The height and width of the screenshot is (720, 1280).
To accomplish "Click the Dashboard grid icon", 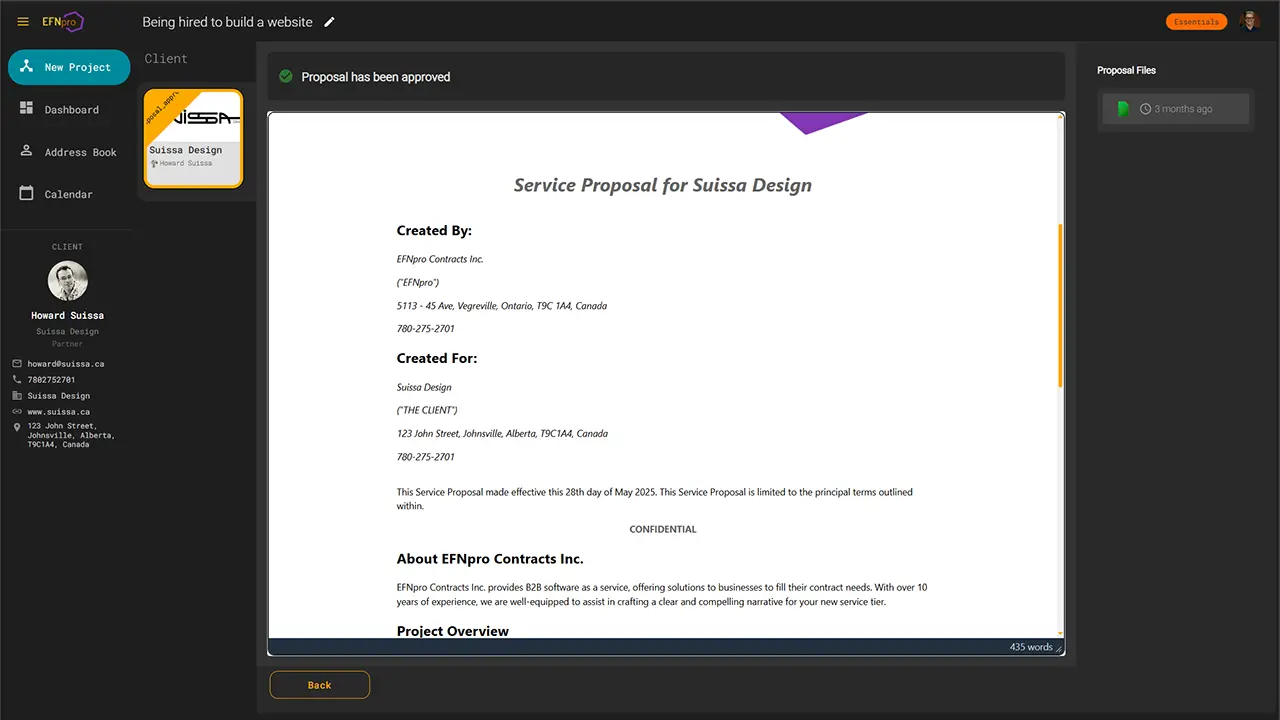I will tap(27, 108).
